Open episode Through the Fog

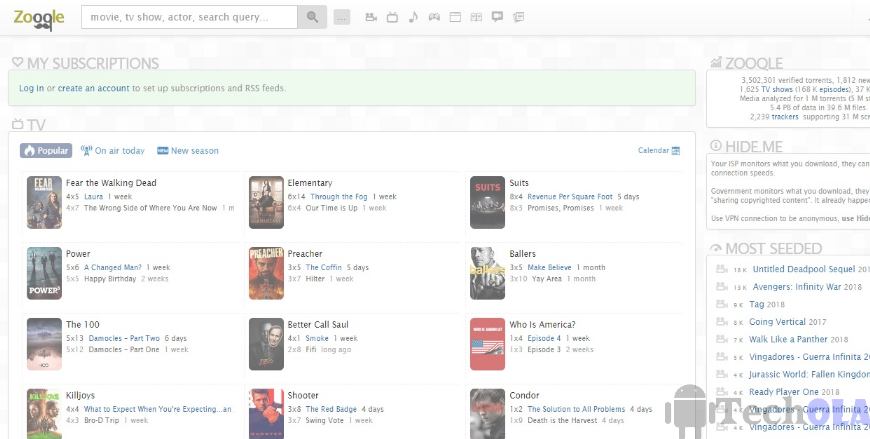click(x=338, y=196)
